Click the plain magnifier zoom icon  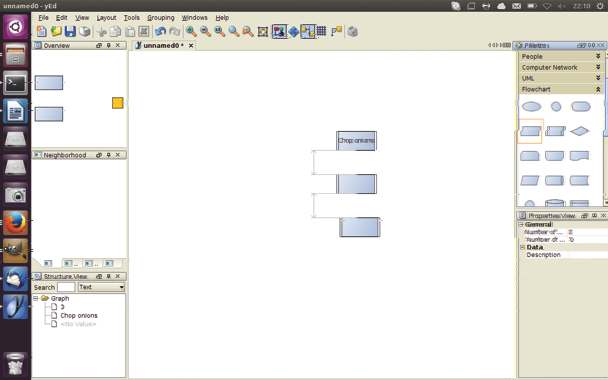coord(233,31)
